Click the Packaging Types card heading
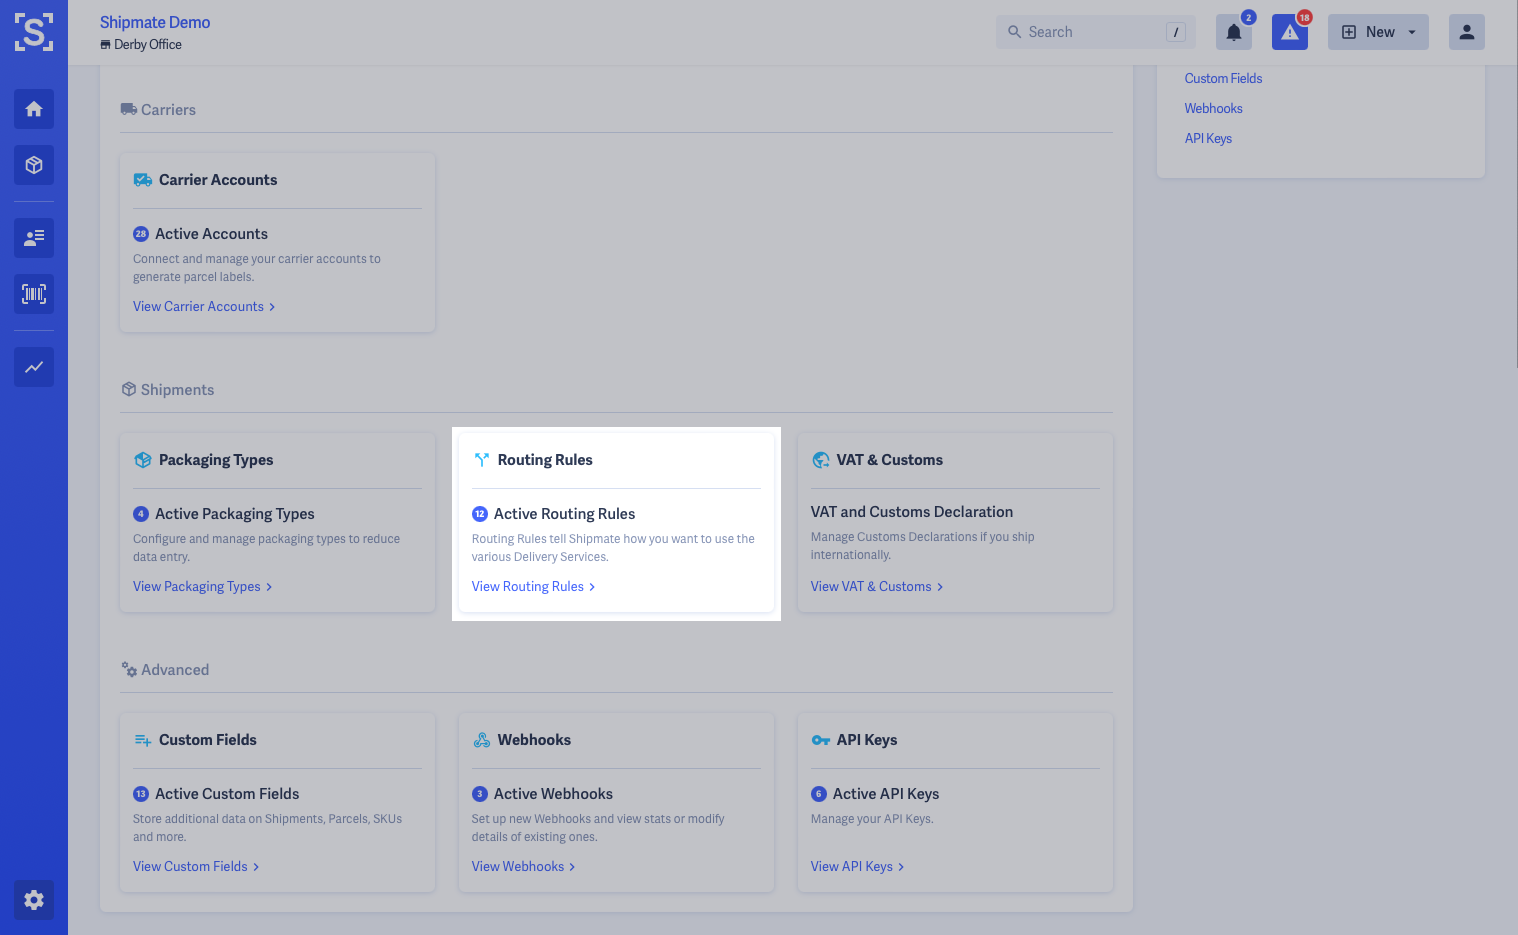Image resolution: width=1518 pixels, height=935 pixels. click(216, 460)
